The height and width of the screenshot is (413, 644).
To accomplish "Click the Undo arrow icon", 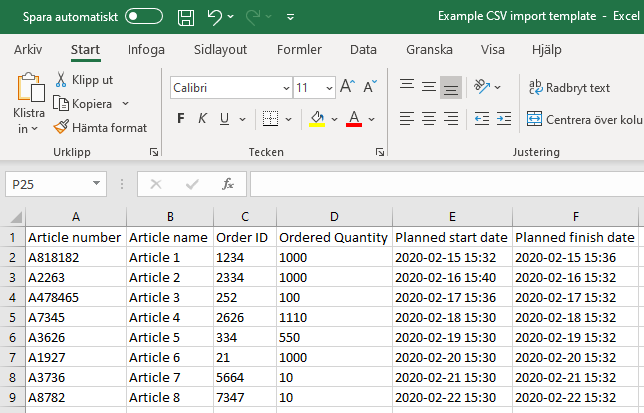I will click(214, 17).
